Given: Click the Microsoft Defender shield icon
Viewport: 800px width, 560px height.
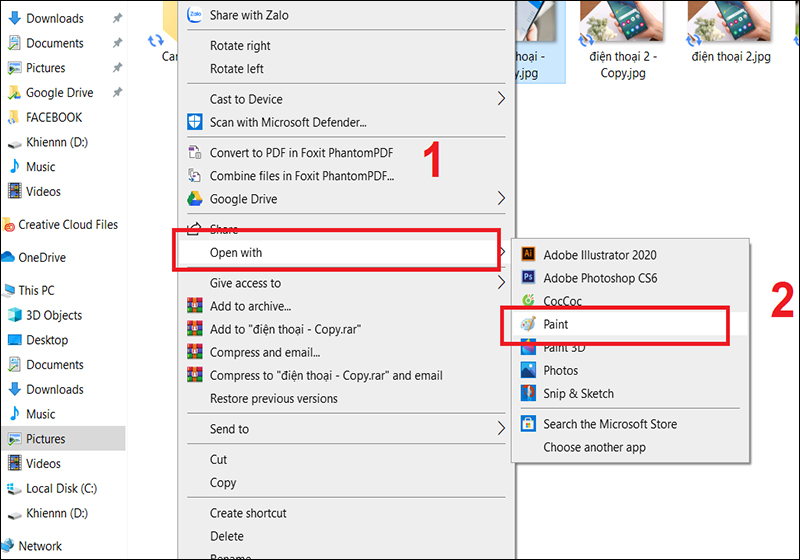Looking at the screenshot, I should [194, 122].
